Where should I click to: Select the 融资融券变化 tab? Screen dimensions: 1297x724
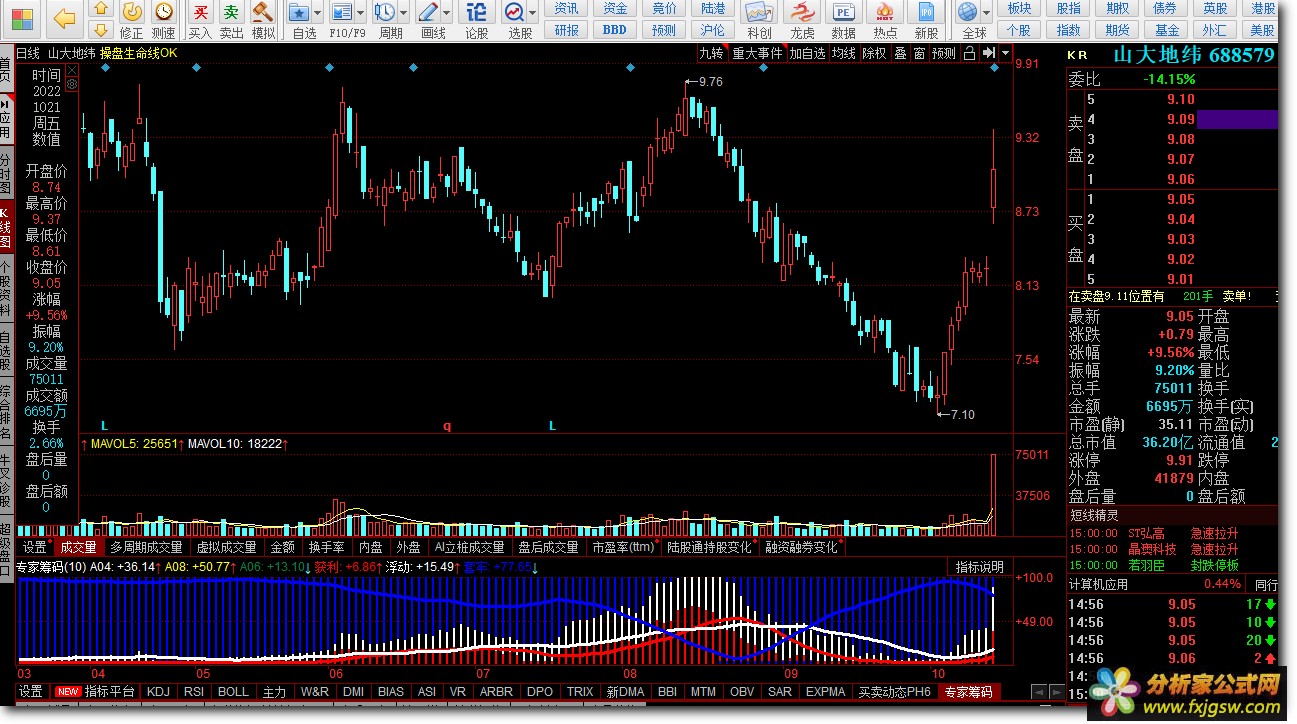click(802, 547)
